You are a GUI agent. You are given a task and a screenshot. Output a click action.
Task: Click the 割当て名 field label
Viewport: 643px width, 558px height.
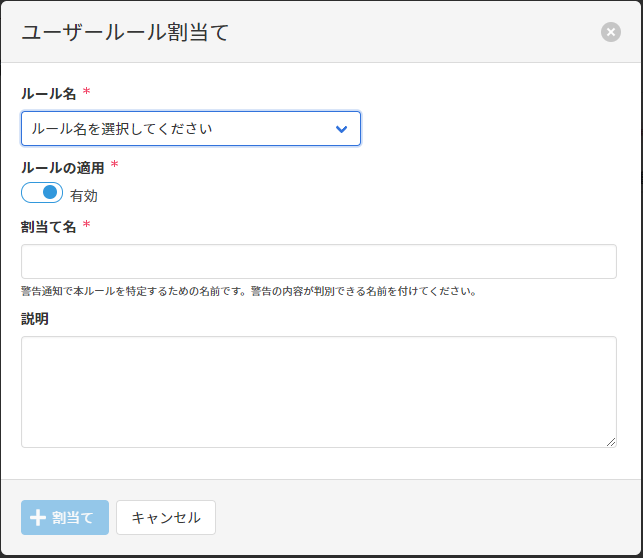(48, 227)
